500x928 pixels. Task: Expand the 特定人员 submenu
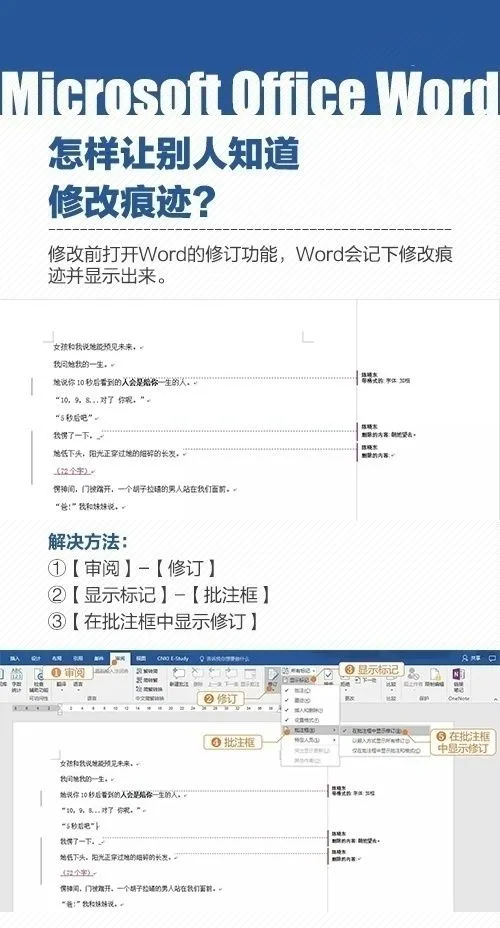click(310, 740)
